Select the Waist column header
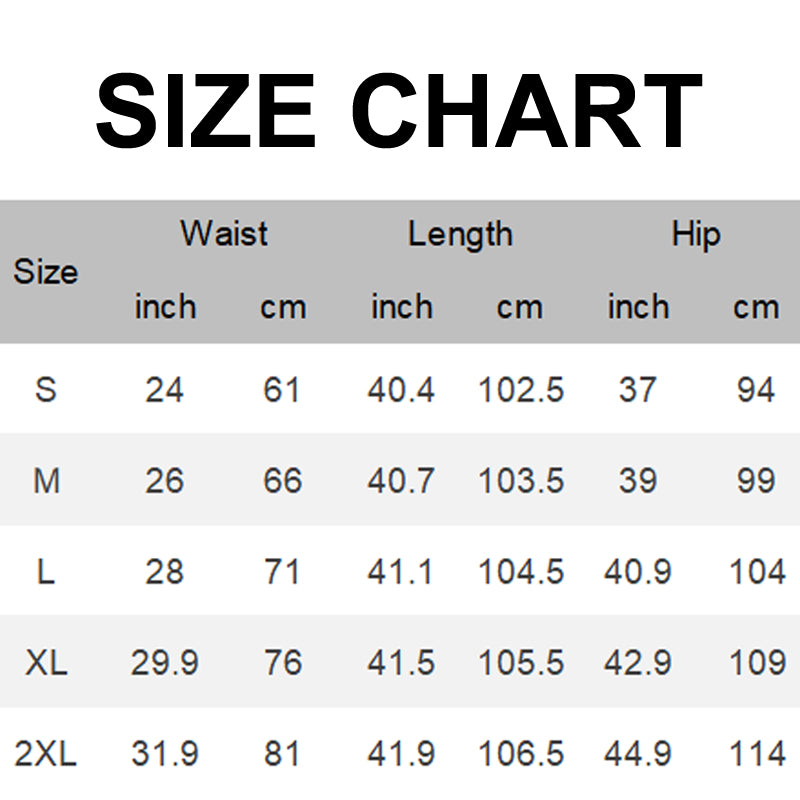This screenshot has width=800, height=800. point(224,234)
